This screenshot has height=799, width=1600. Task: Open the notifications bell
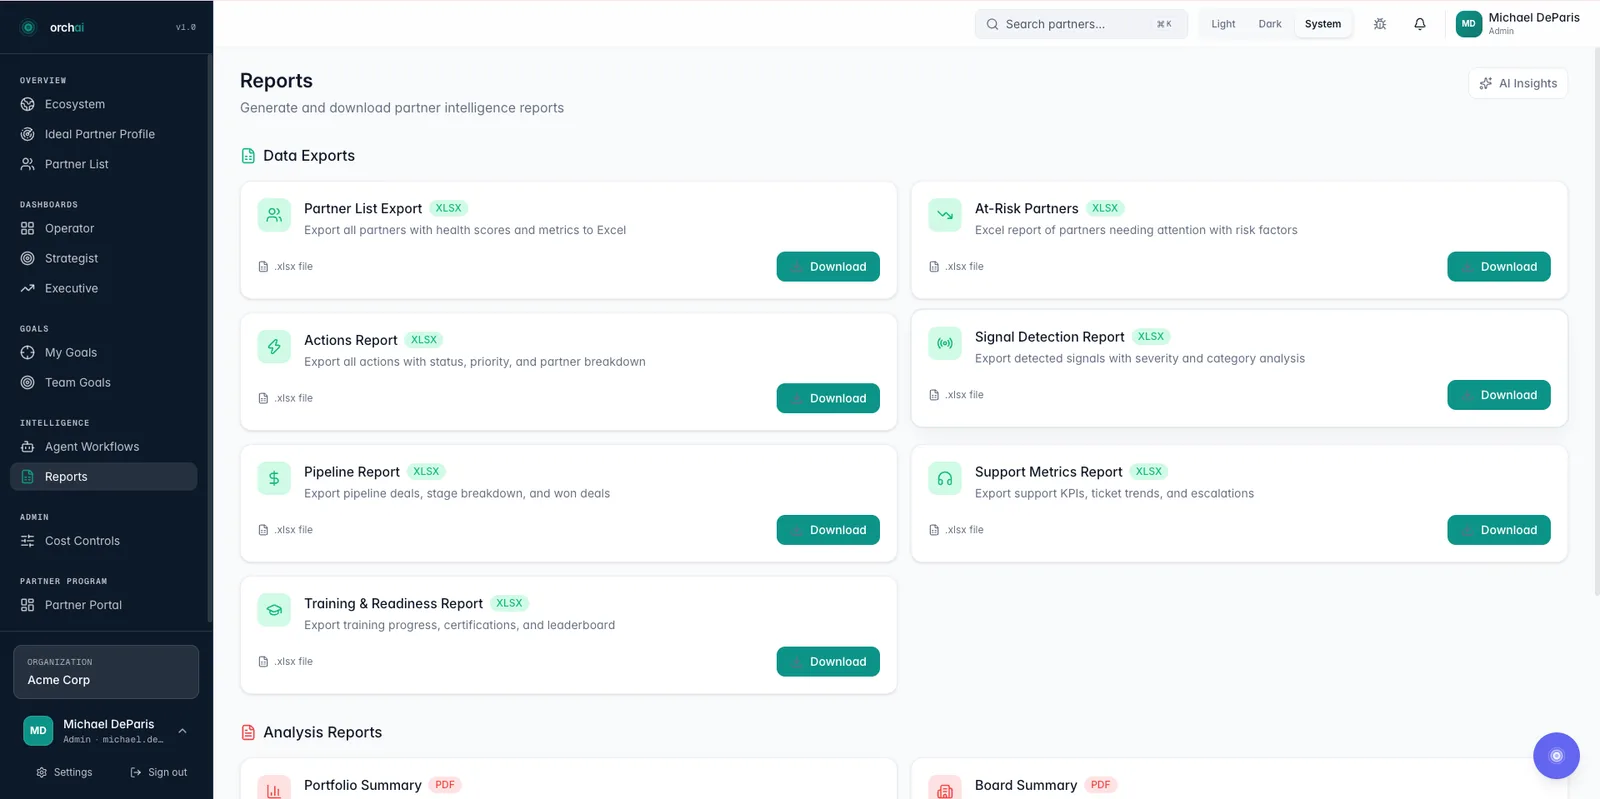pos(1420,24)
